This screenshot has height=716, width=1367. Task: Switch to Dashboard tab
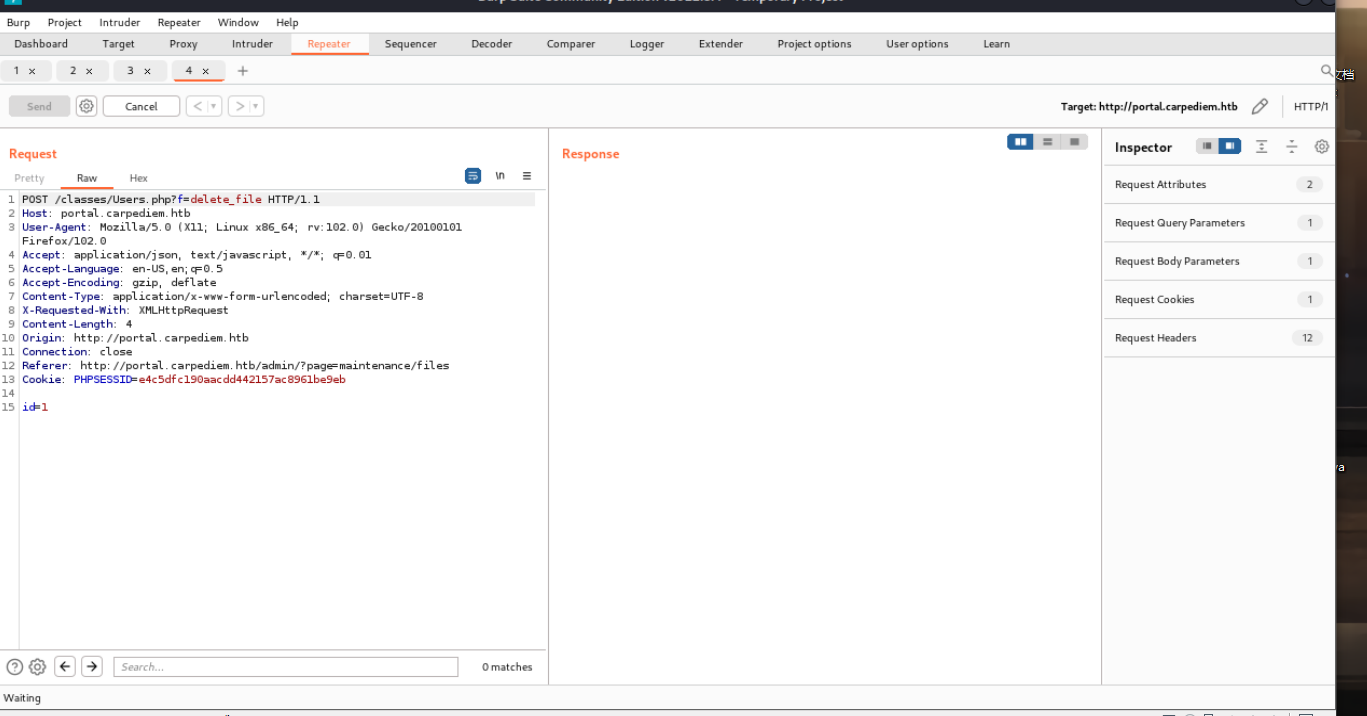tap(41, 44)
